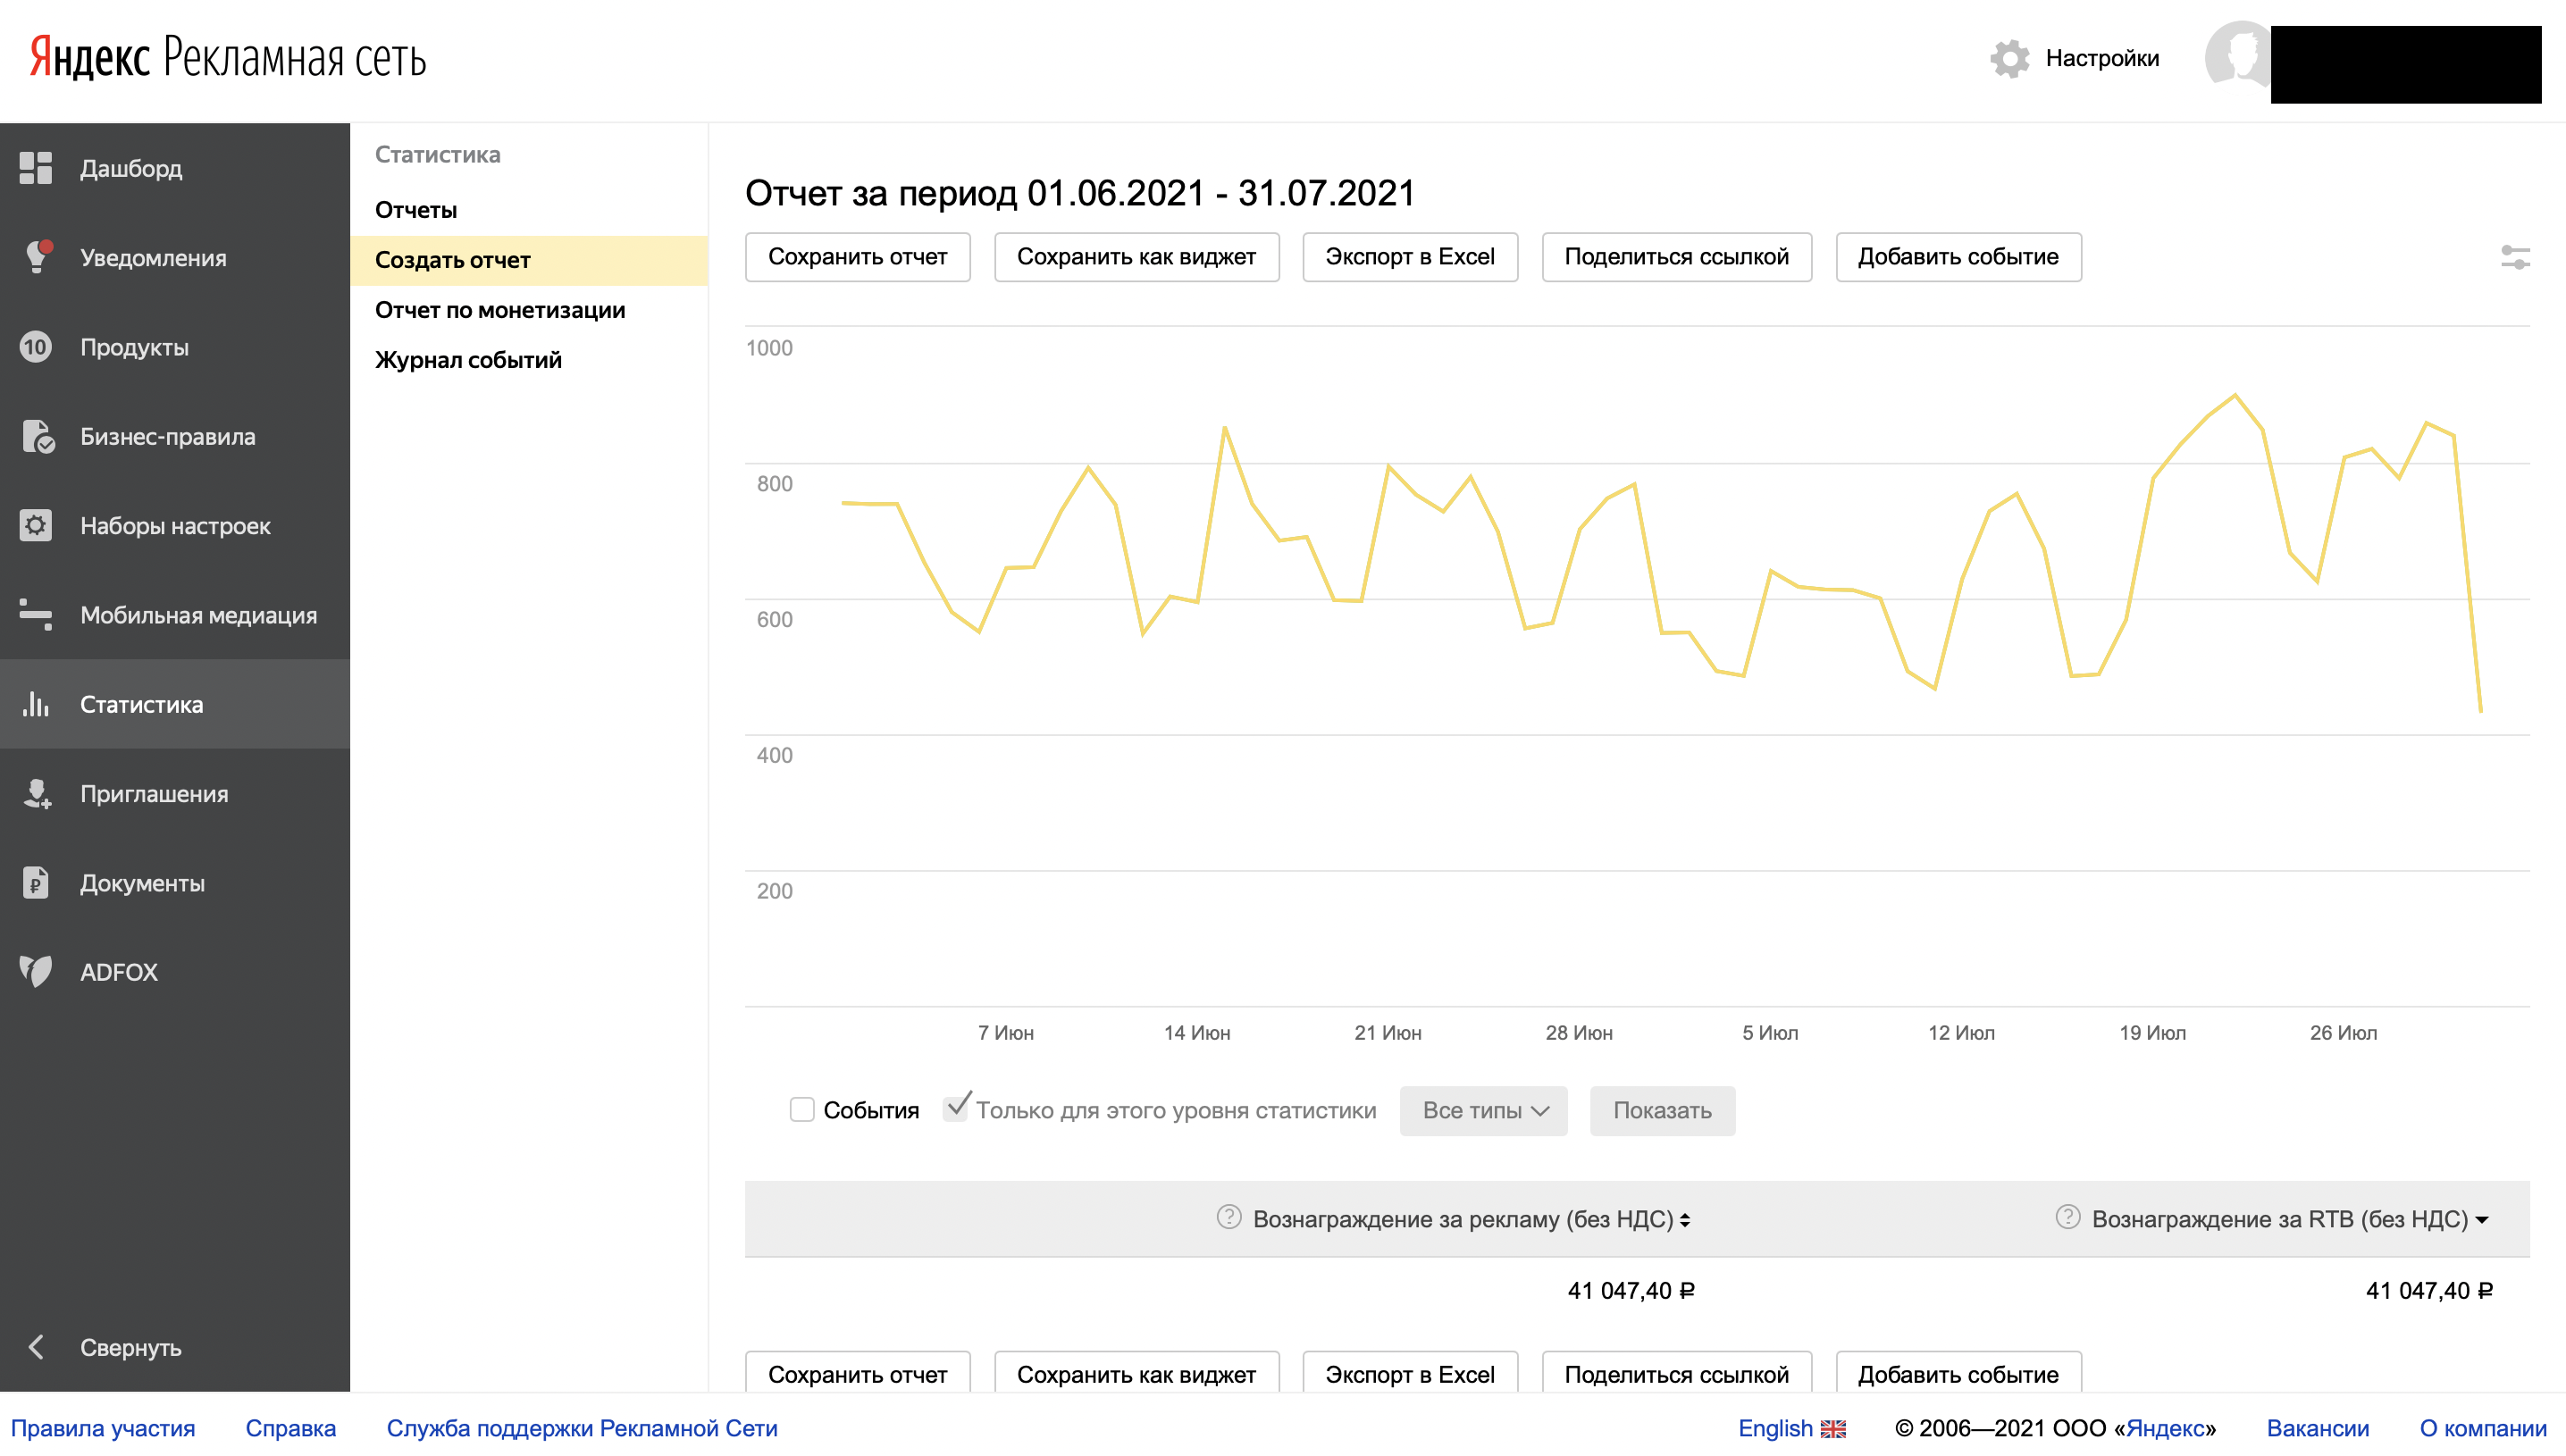This screenshot has height=1456, width=2566.
Task: Open Справка footer link
Action: click(290, 1428)
